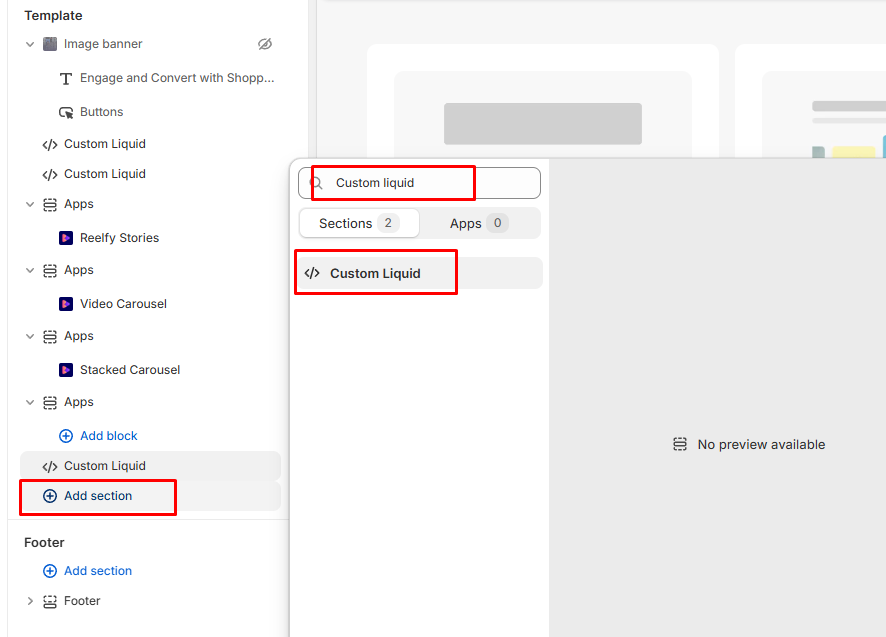
Task: Click the Video Carousel app icon
Action: click(x=66, y=304)
